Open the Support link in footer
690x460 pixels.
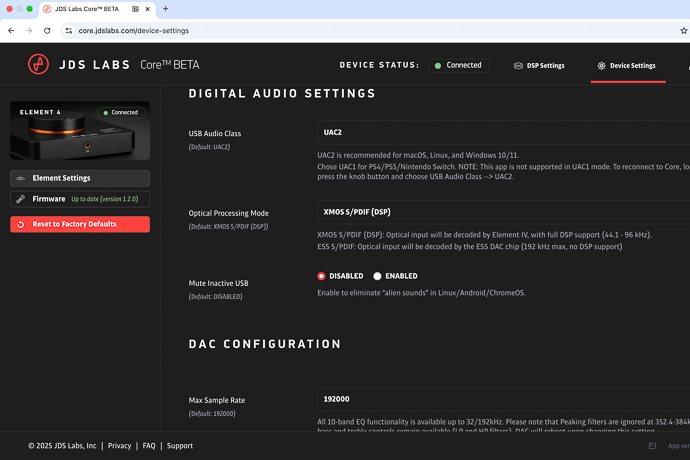pos(180,446)
